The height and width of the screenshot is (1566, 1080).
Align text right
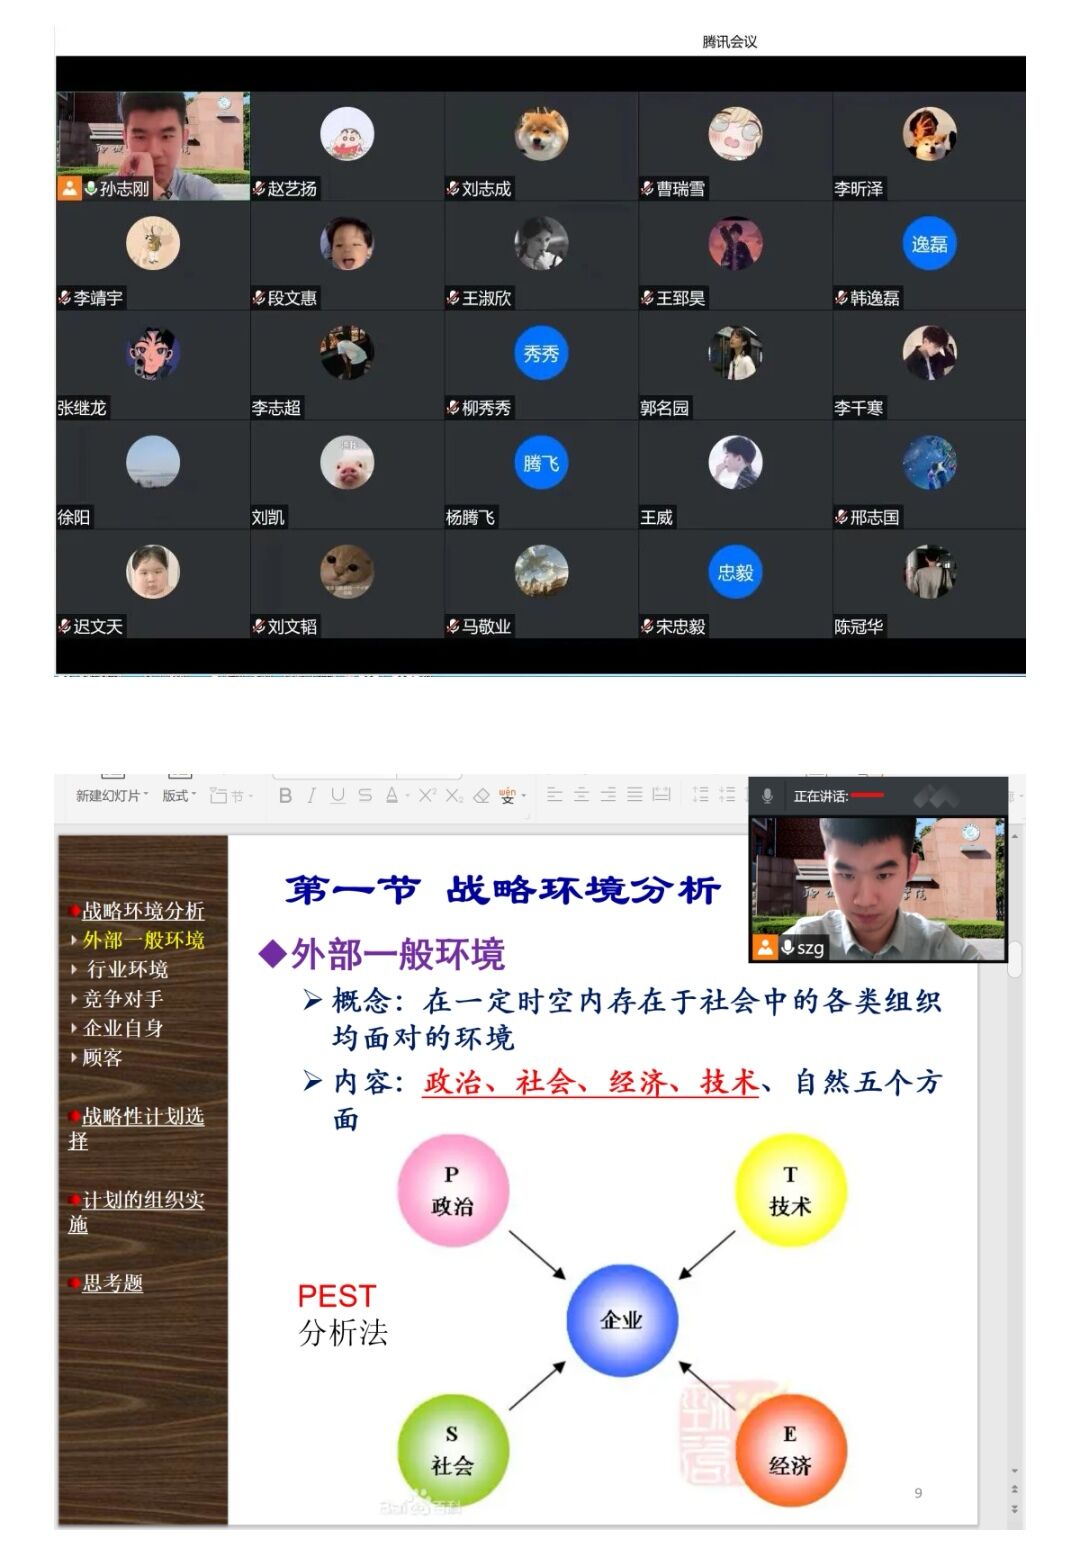(x=608, y=795)
